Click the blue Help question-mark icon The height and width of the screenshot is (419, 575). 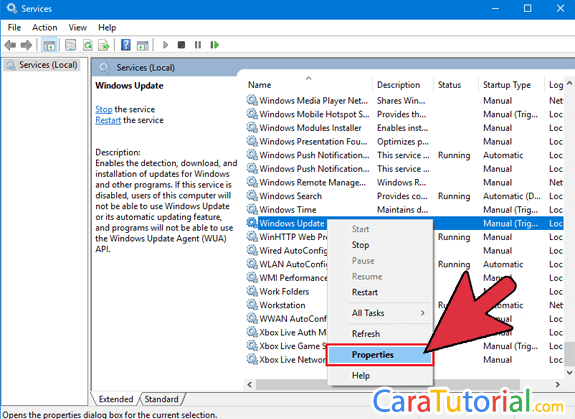126,45
